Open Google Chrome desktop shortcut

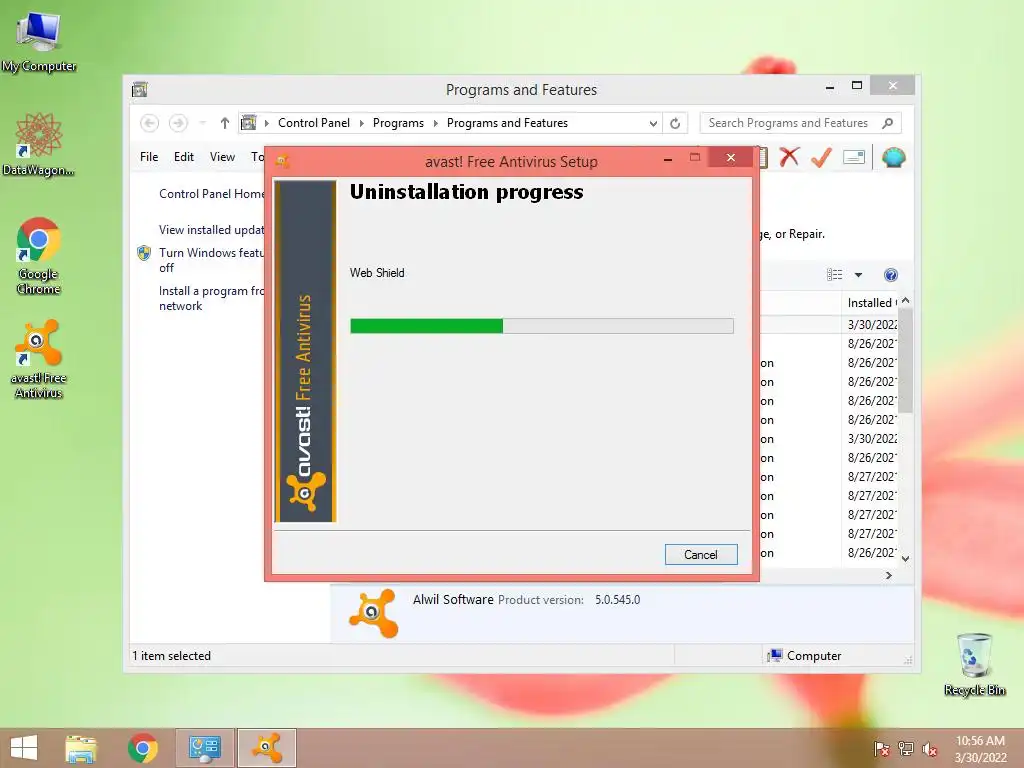[x=39, y=255]
